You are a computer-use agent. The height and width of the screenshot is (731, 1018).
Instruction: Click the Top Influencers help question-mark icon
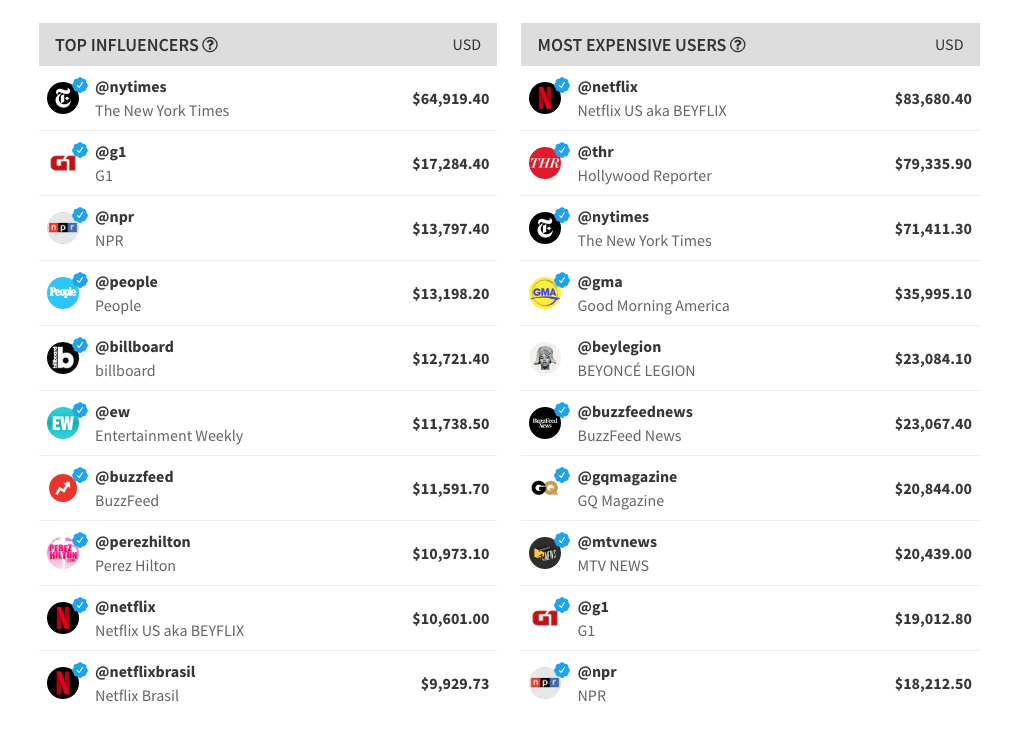pos(210,45)
